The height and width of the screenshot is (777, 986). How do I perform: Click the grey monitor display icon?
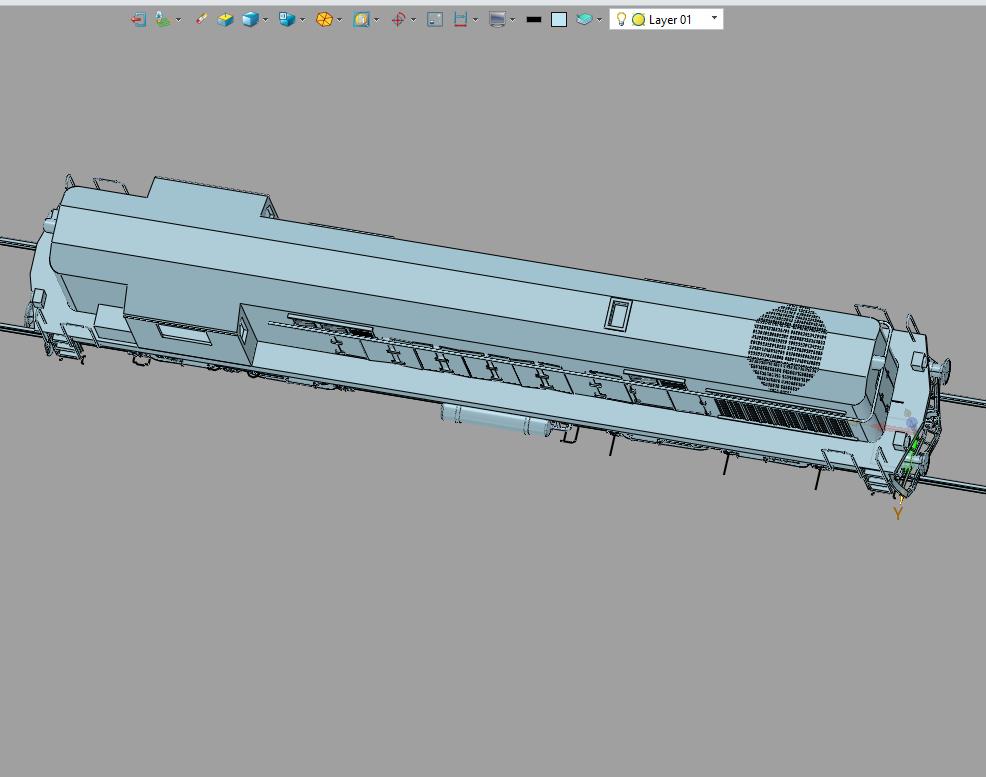(x=497, y=19)
